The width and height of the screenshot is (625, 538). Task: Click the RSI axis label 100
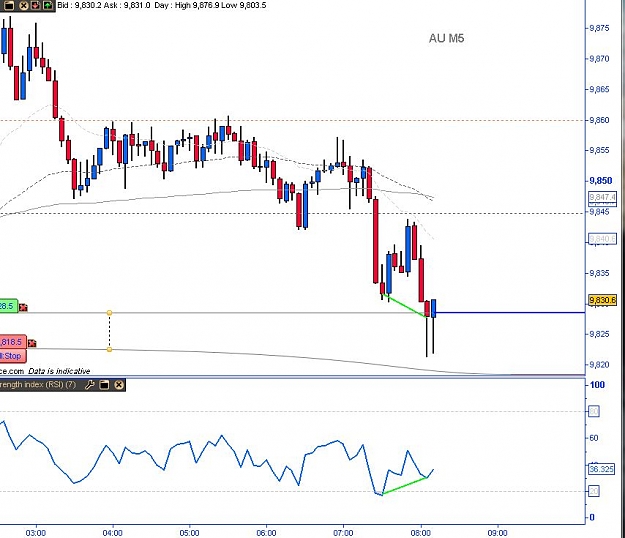click(597, 385)
